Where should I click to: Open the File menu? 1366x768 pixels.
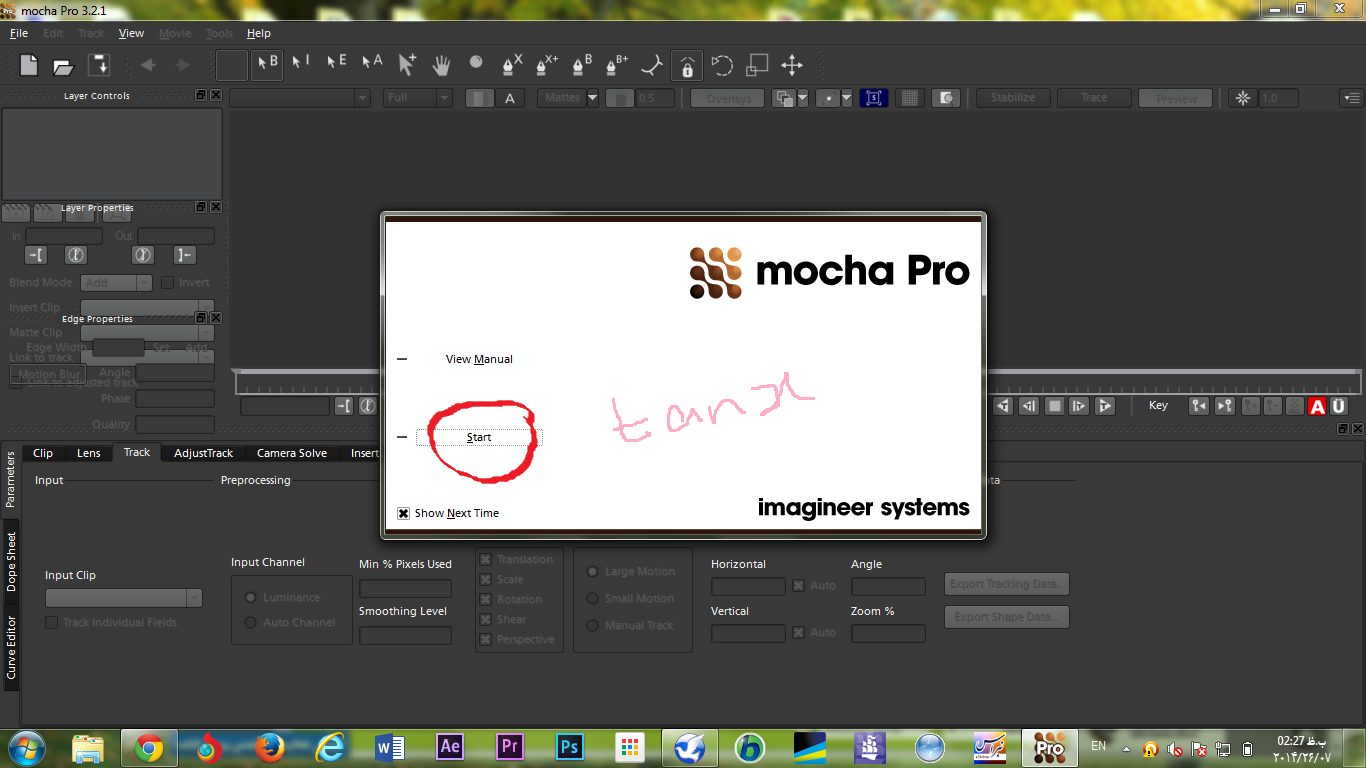(x=19, y=33)
